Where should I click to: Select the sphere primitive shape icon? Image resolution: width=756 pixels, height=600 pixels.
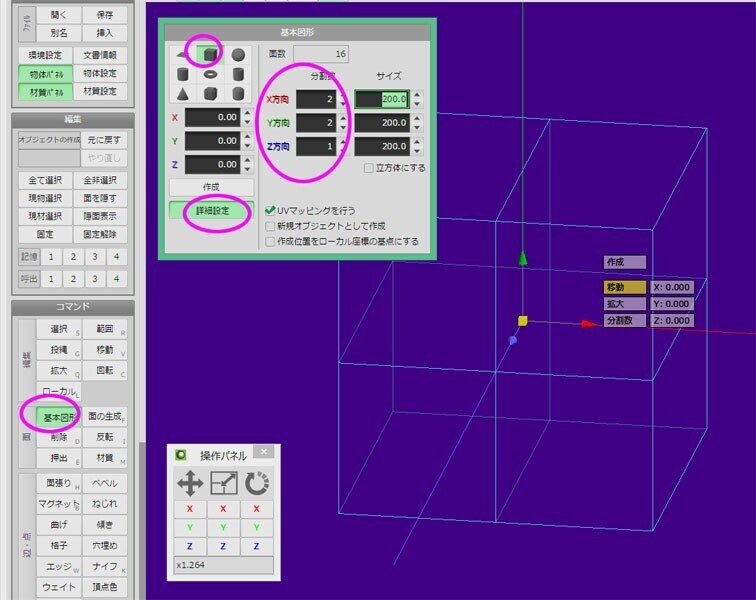[238, 55]
